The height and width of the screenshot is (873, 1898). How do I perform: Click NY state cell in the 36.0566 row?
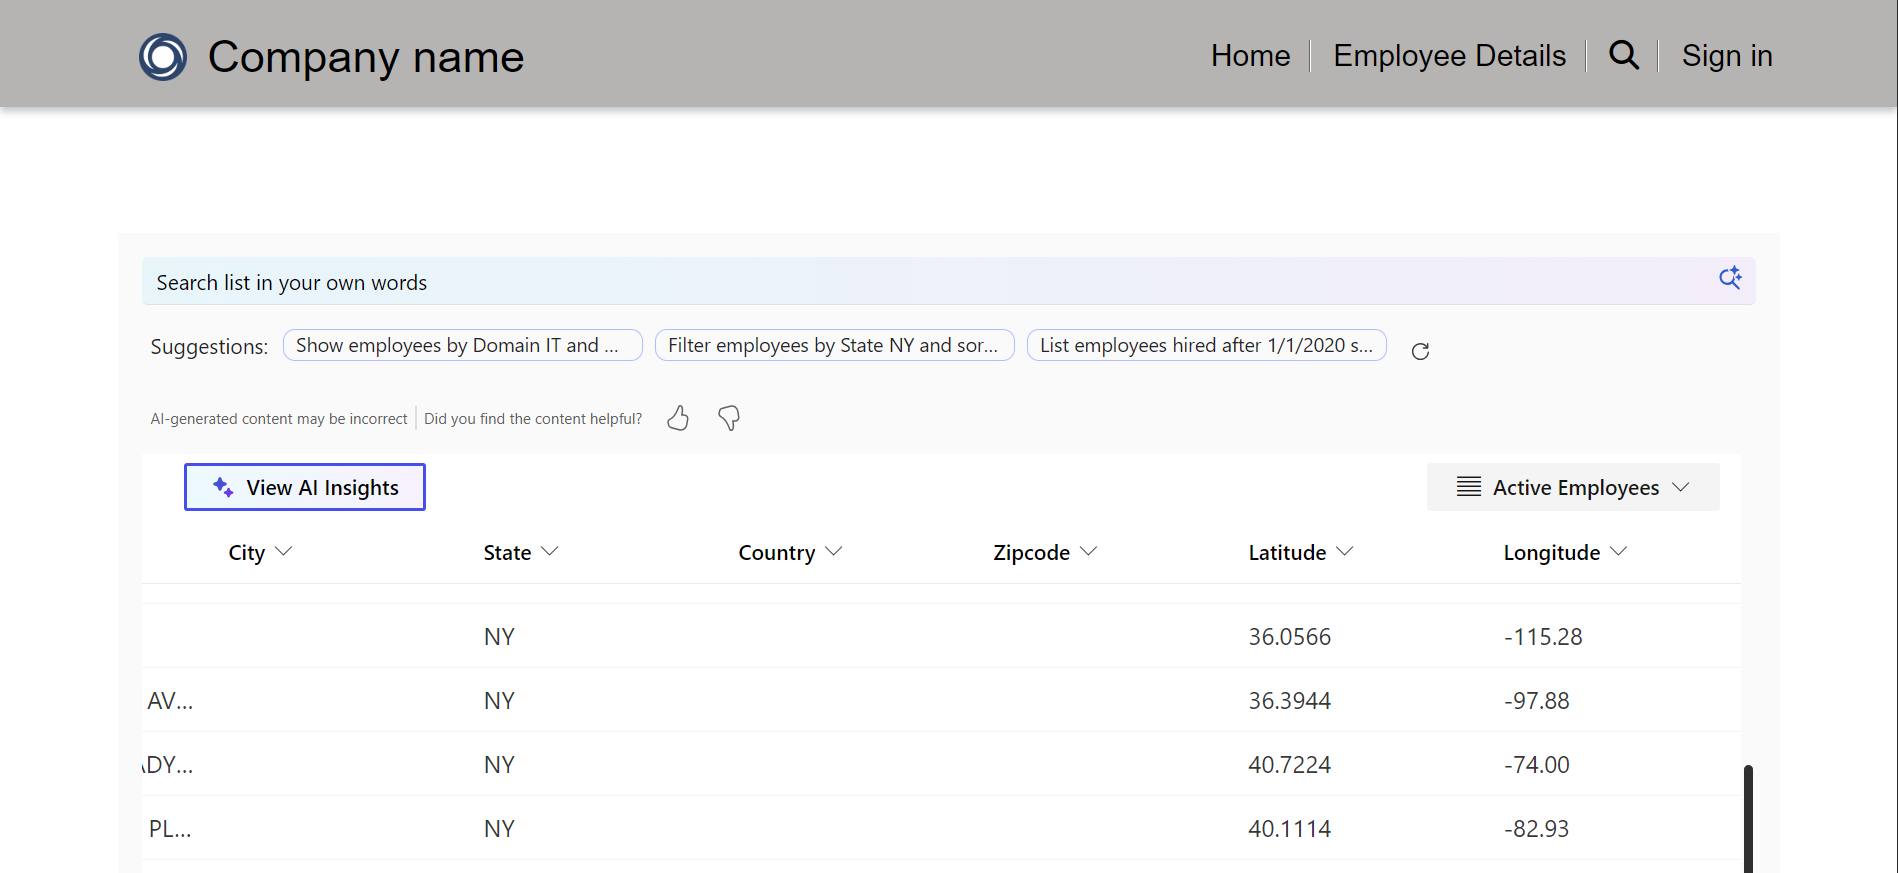coord(499,637)
